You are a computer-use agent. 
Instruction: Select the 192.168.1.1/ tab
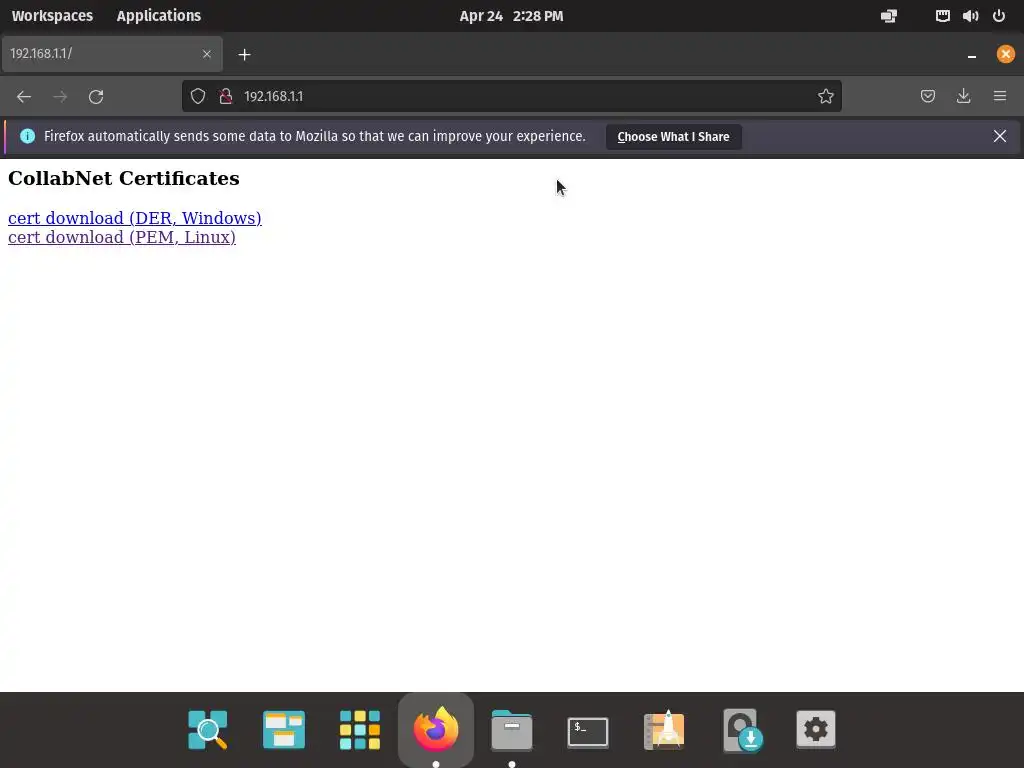(112, 54)
